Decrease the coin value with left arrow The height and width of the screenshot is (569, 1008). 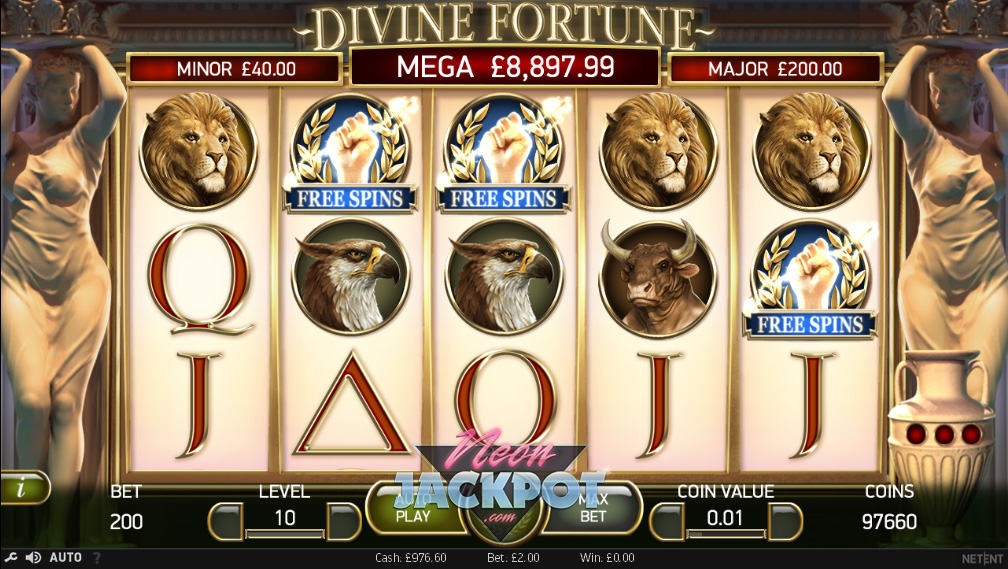click(667, 521)
